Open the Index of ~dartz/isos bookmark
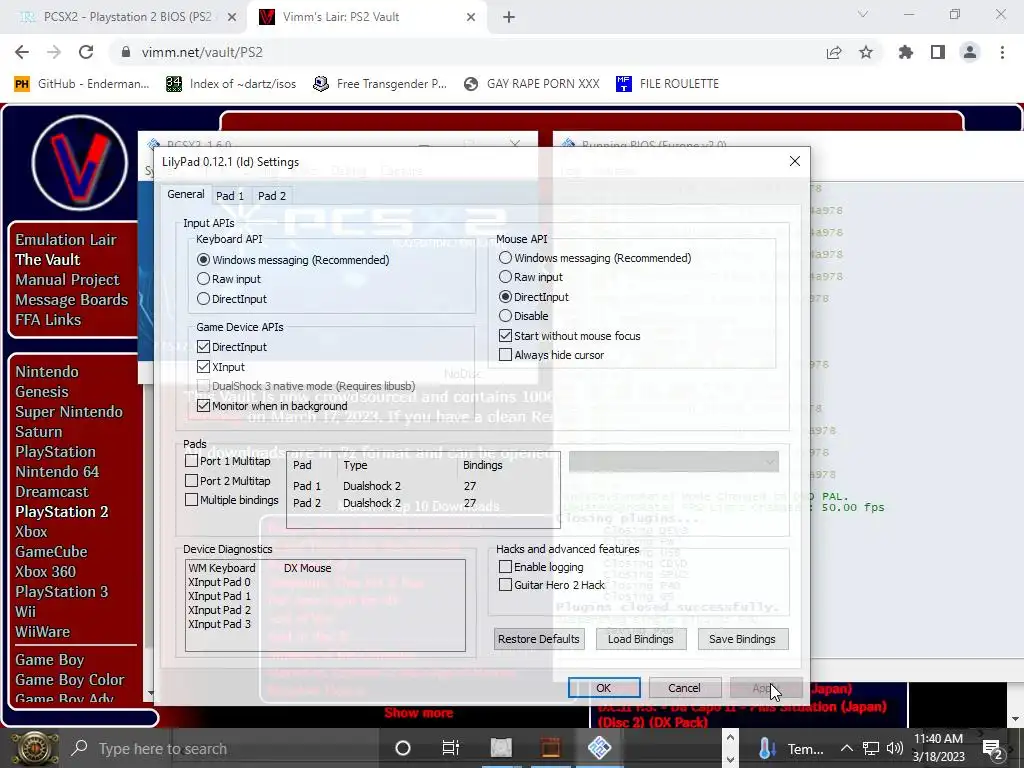Image resolution: width=1024 pixels, height=768 pixels. pos(231,84)
